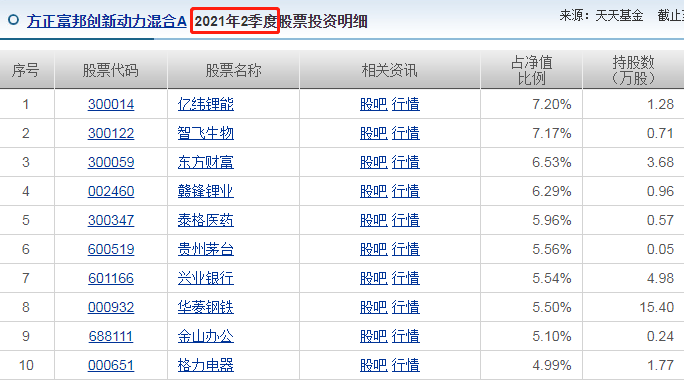Viewport: 684px width, 381px height.
Task: Open stock name 亿纬锂能 link
Action: (205, 104)
